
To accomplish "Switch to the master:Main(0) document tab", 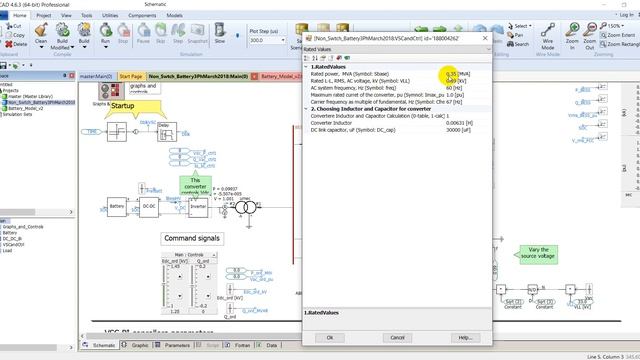I will point(96,76).
